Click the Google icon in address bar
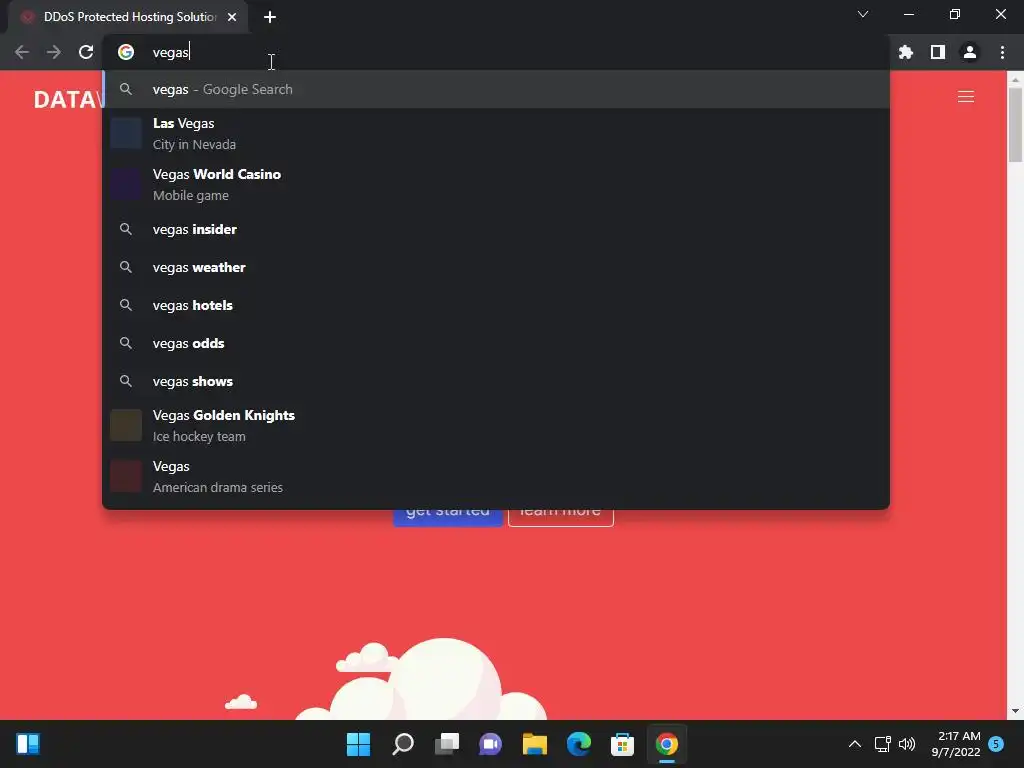 tap(126, 52)
